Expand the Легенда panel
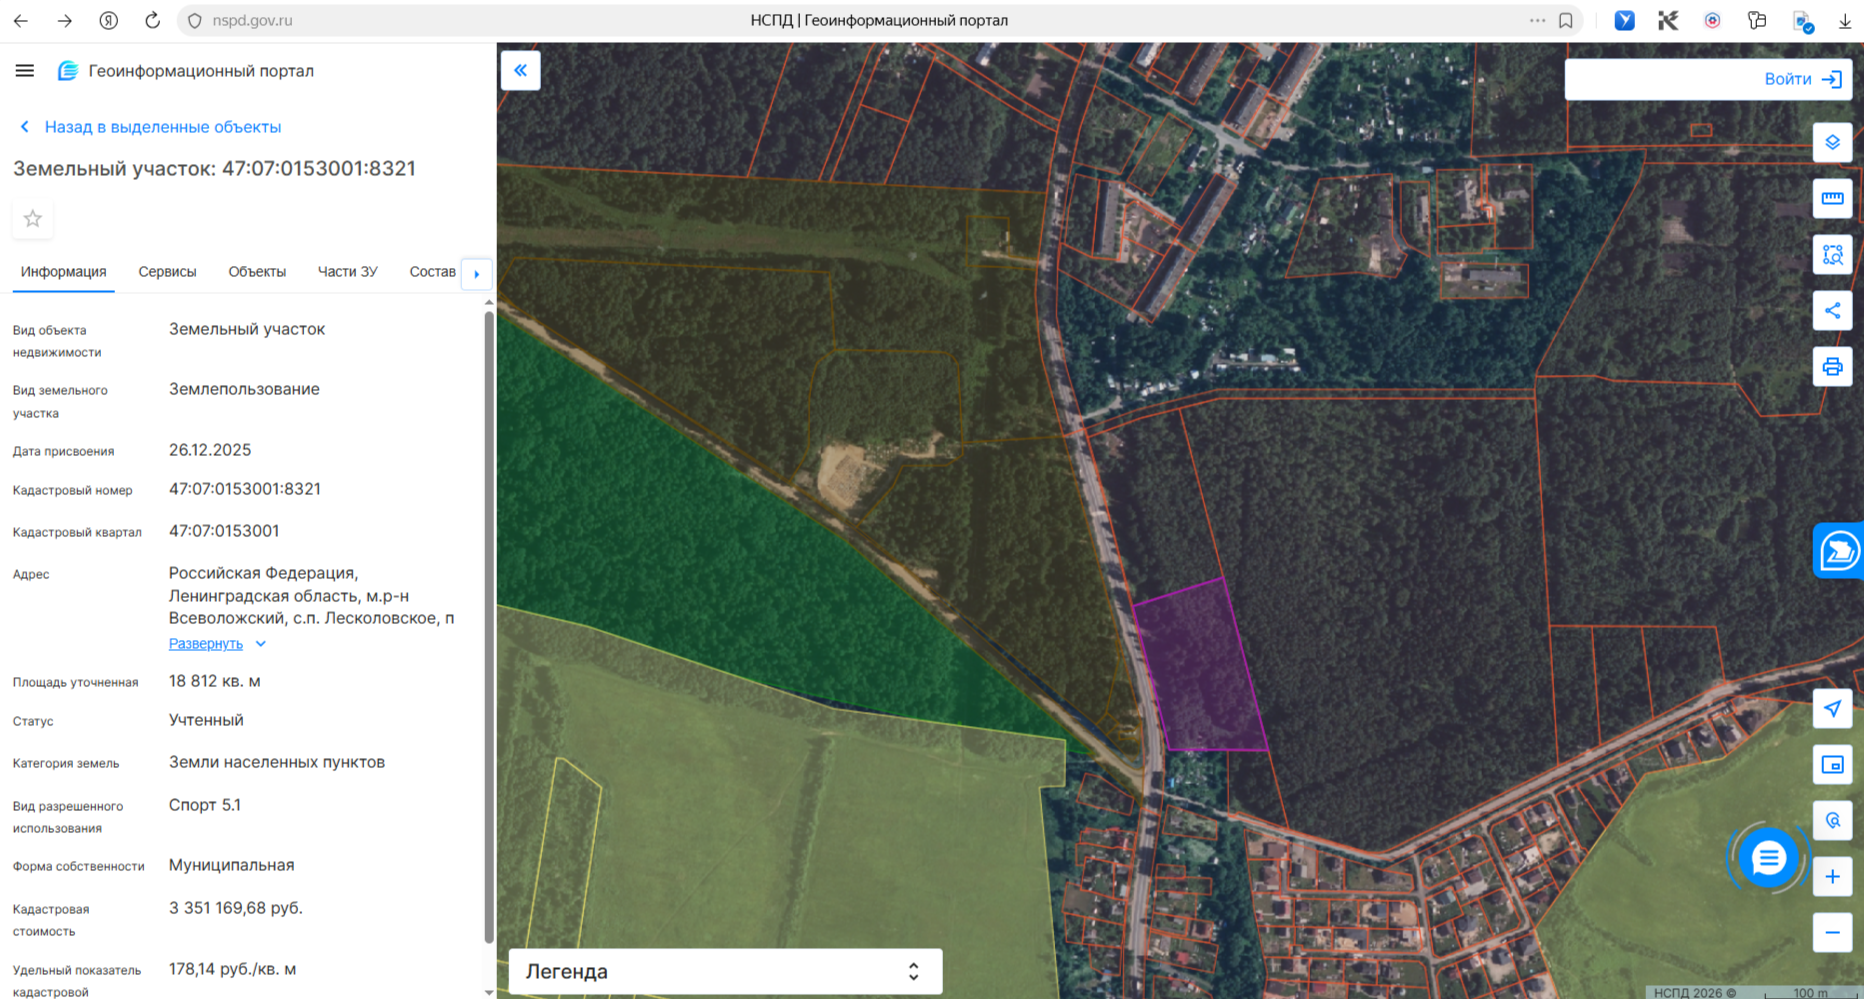 pyautogui.click(x=725, y=971)
